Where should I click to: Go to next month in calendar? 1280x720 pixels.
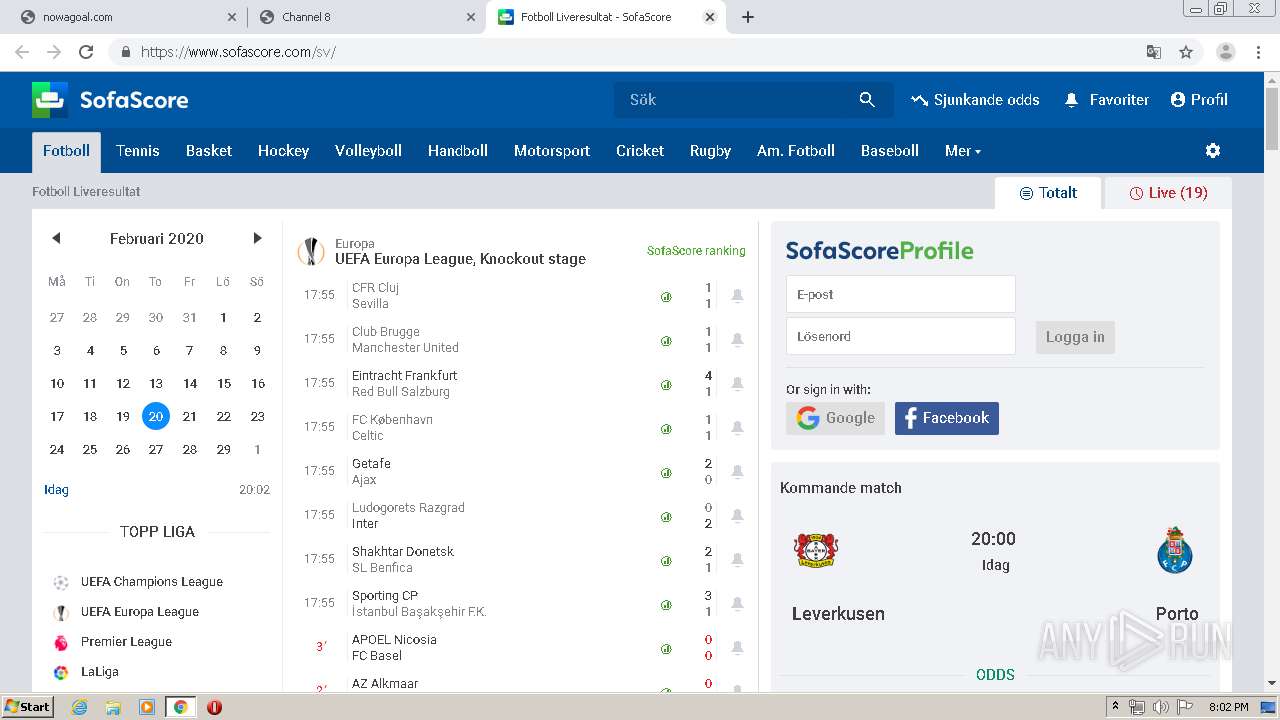pyautogui.click(x=257, y=238)
